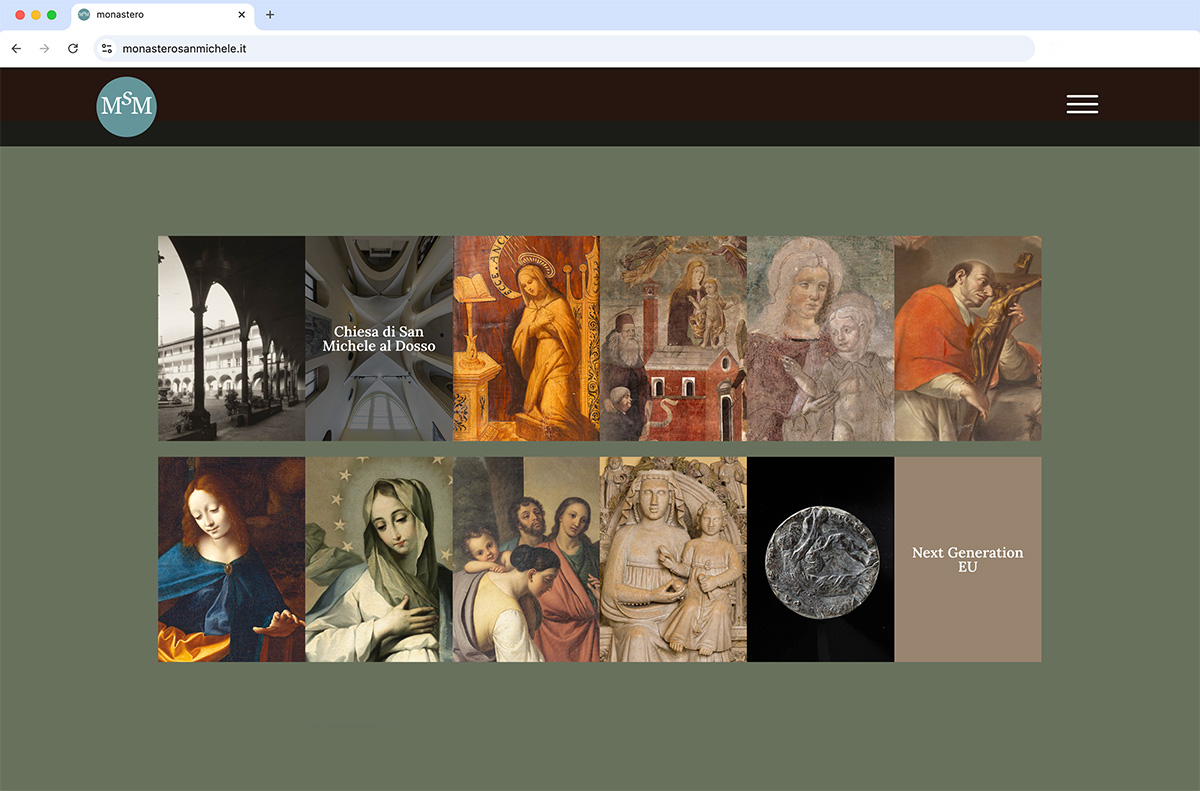Screen dimensions: 1200x791
Task: Open the faded Madonna and Child fresco tile
Action: click(x=821, y=338)
